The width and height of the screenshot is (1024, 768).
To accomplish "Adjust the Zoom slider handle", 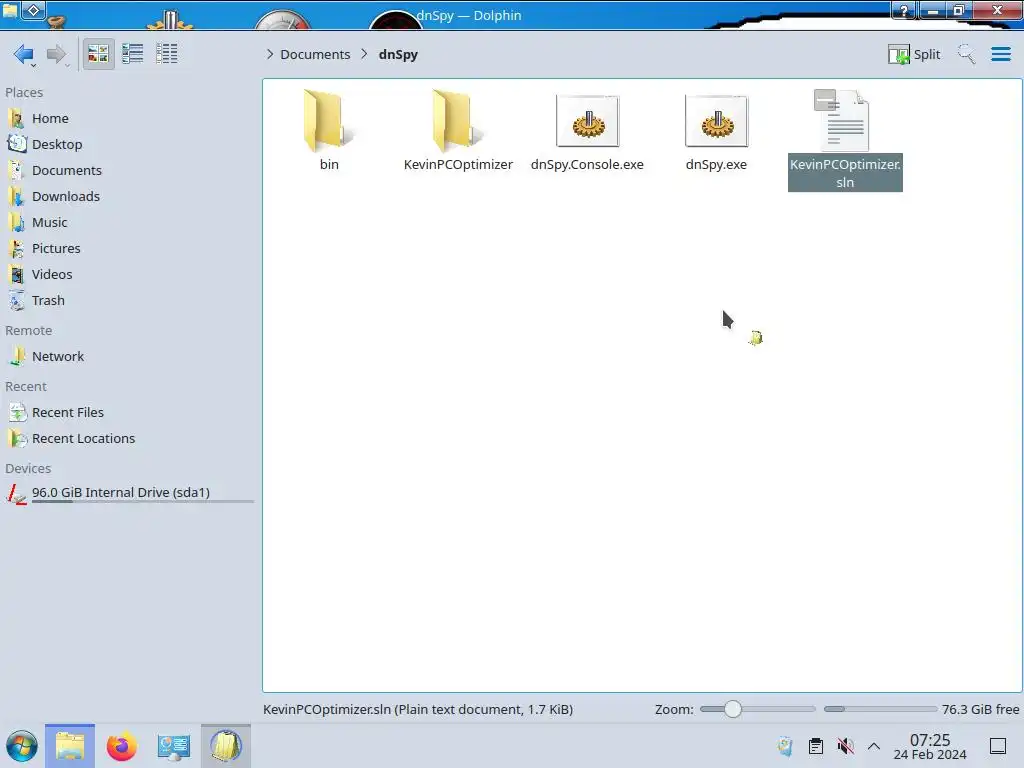I will [x=733, y=709].
